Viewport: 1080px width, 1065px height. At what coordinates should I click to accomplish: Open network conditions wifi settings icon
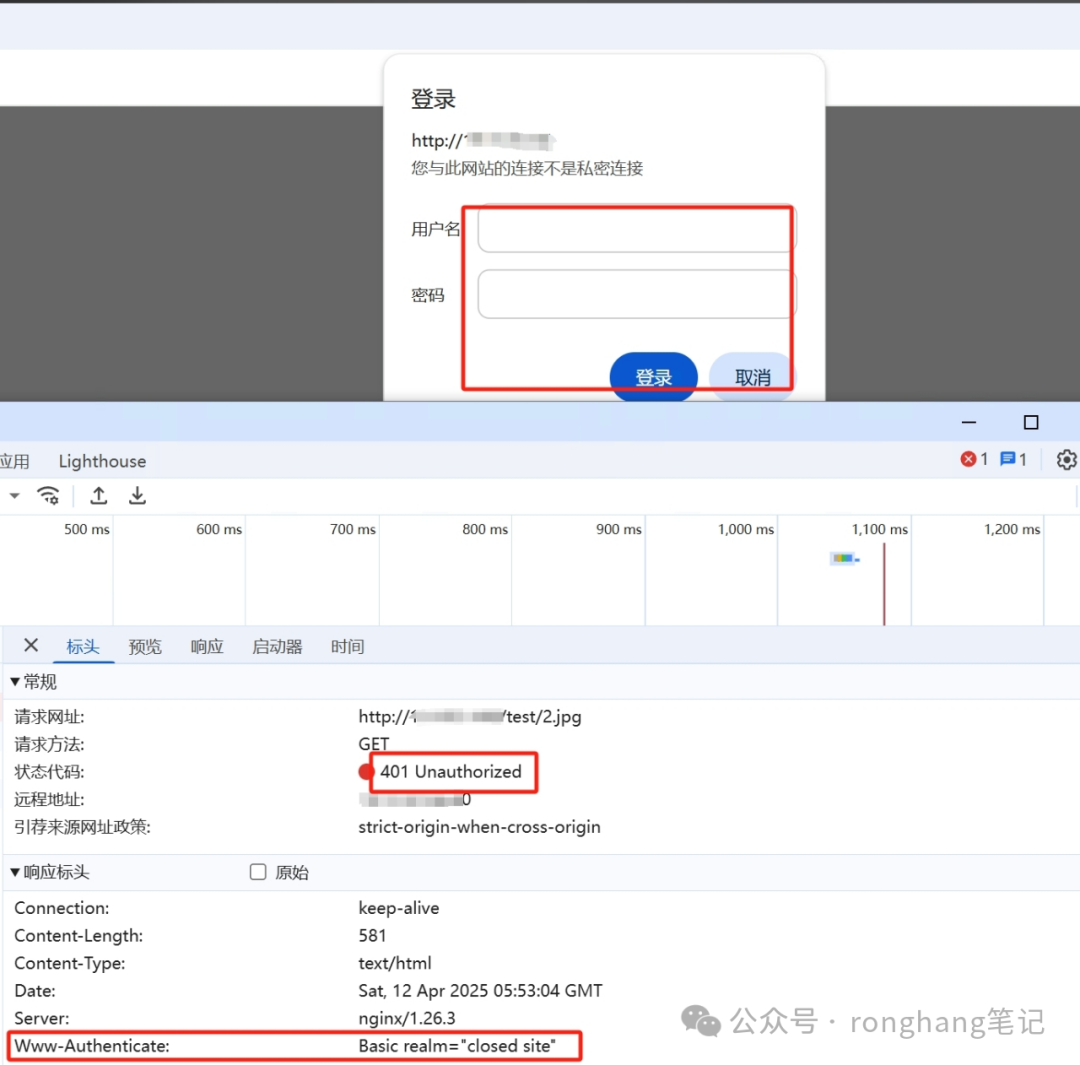[48, 496]
